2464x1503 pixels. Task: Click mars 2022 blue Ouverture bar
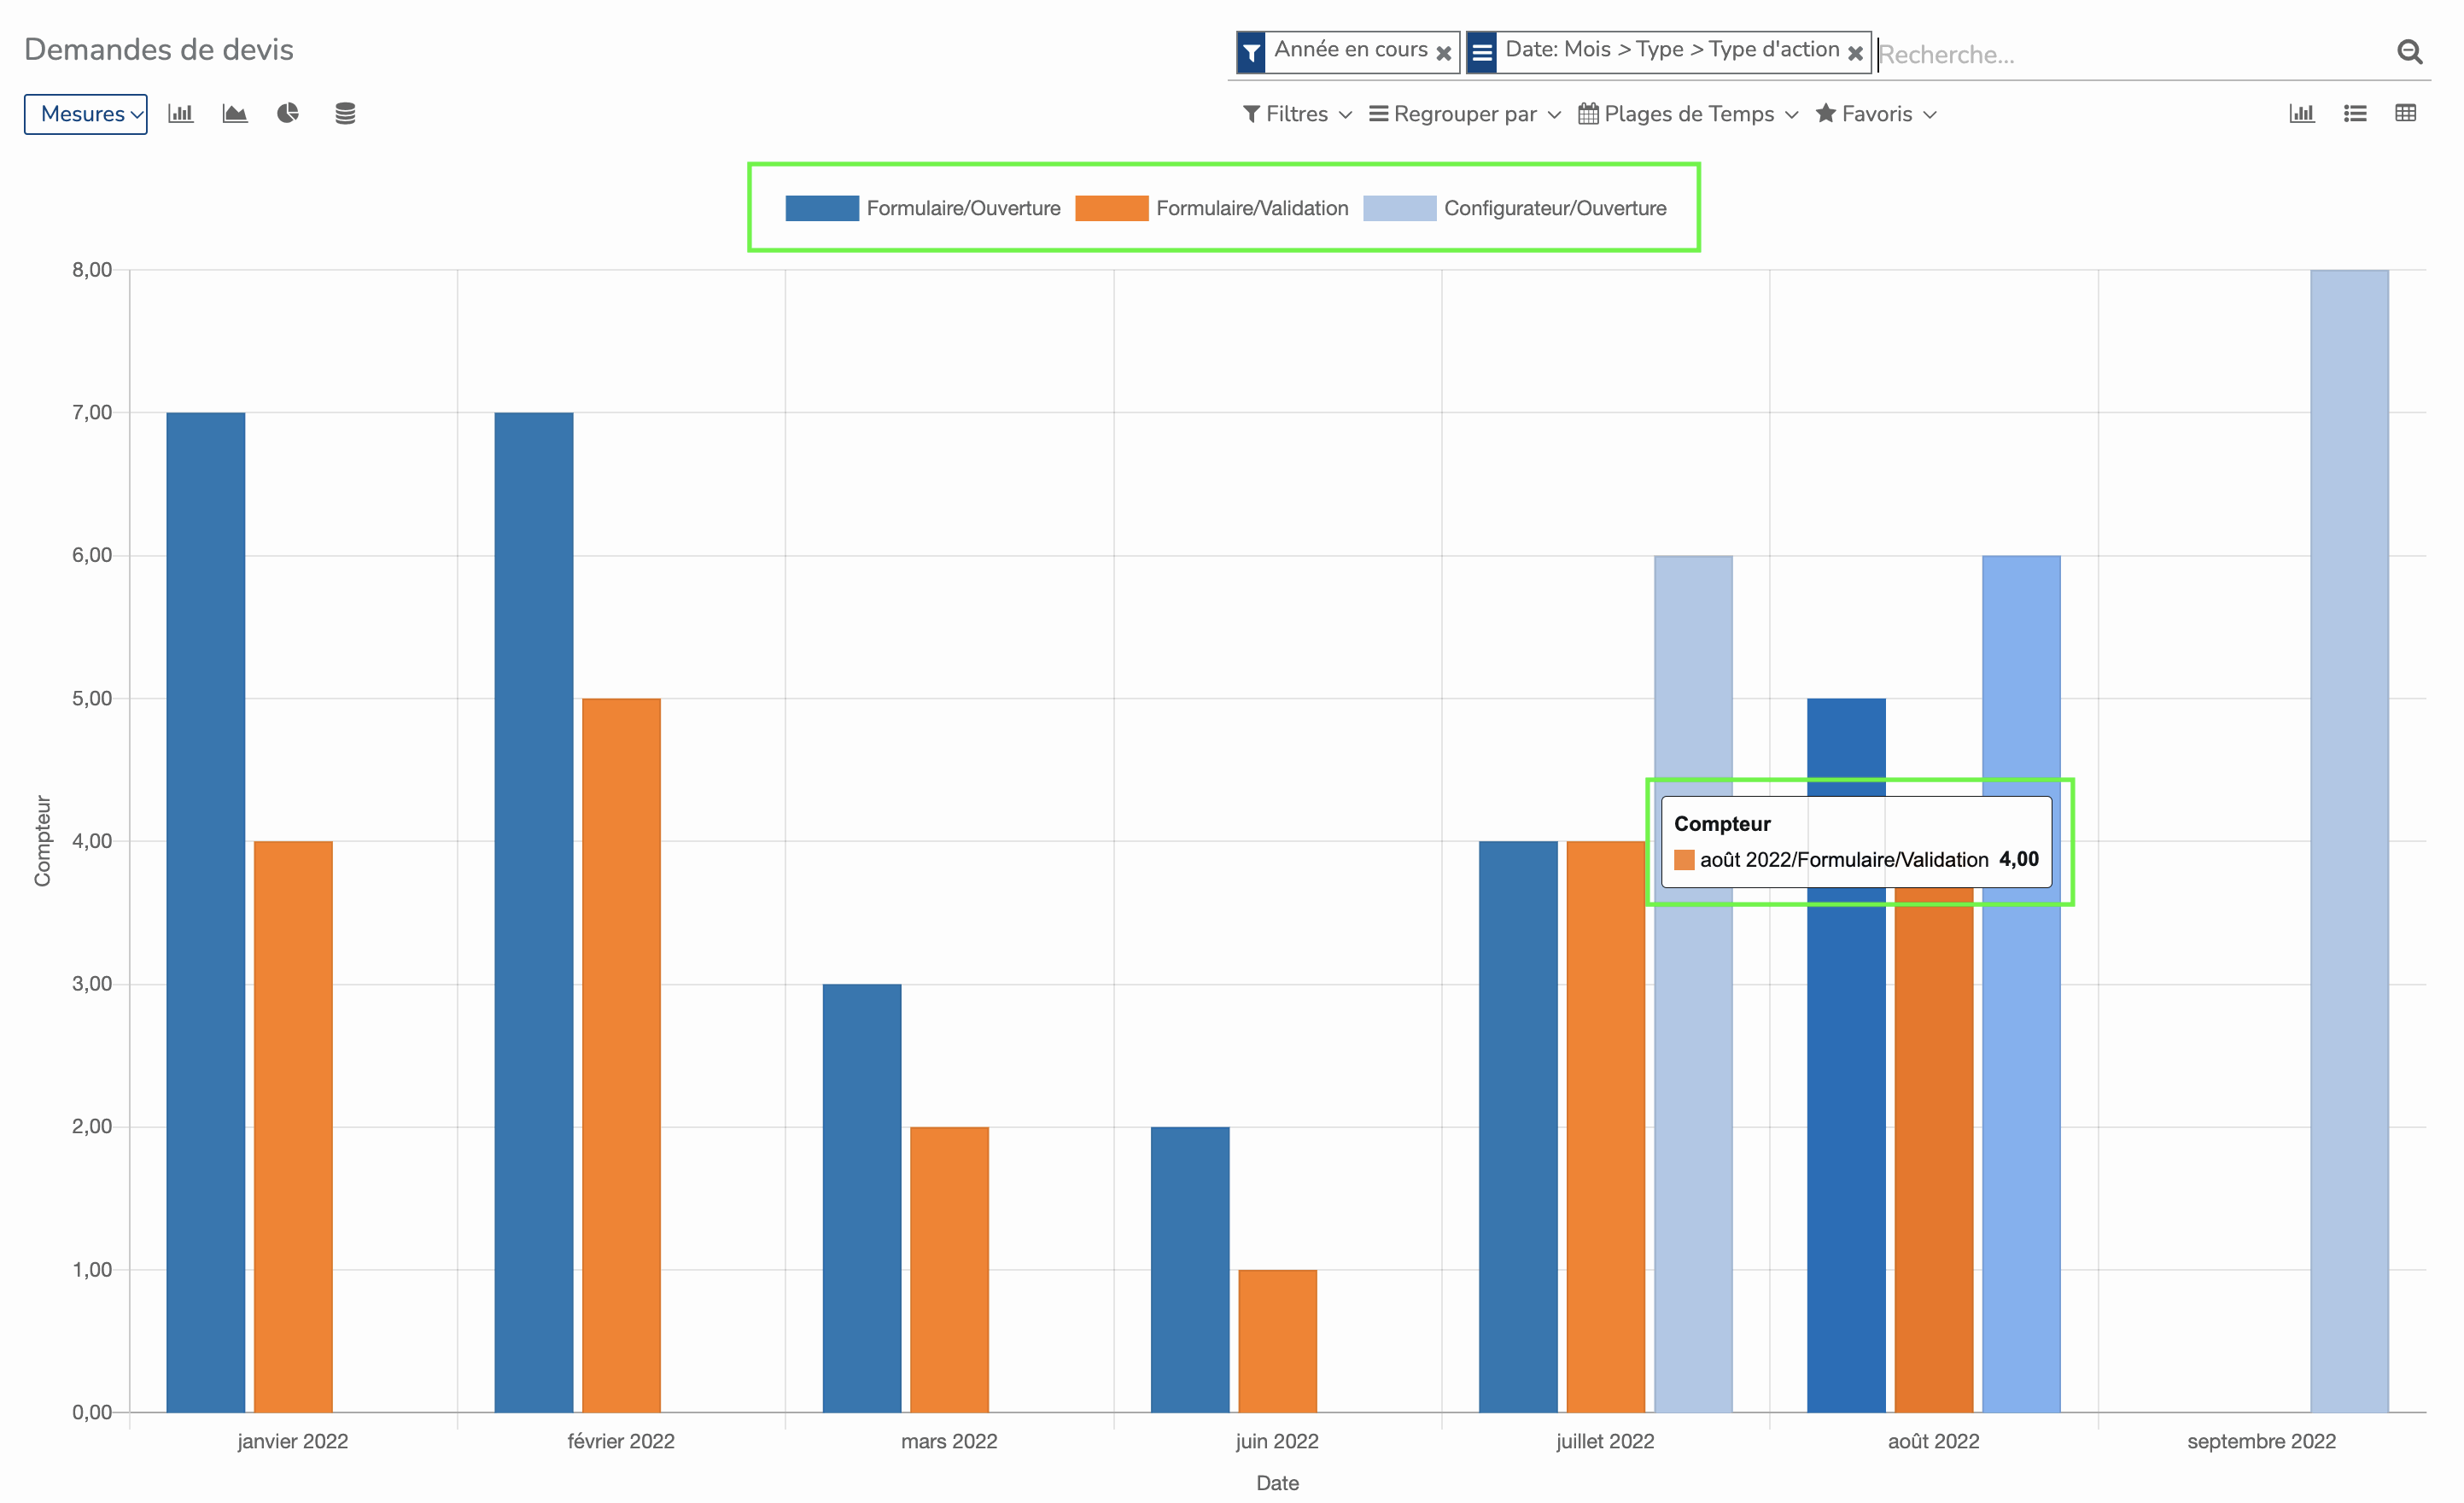click(x=862, y=1198)
